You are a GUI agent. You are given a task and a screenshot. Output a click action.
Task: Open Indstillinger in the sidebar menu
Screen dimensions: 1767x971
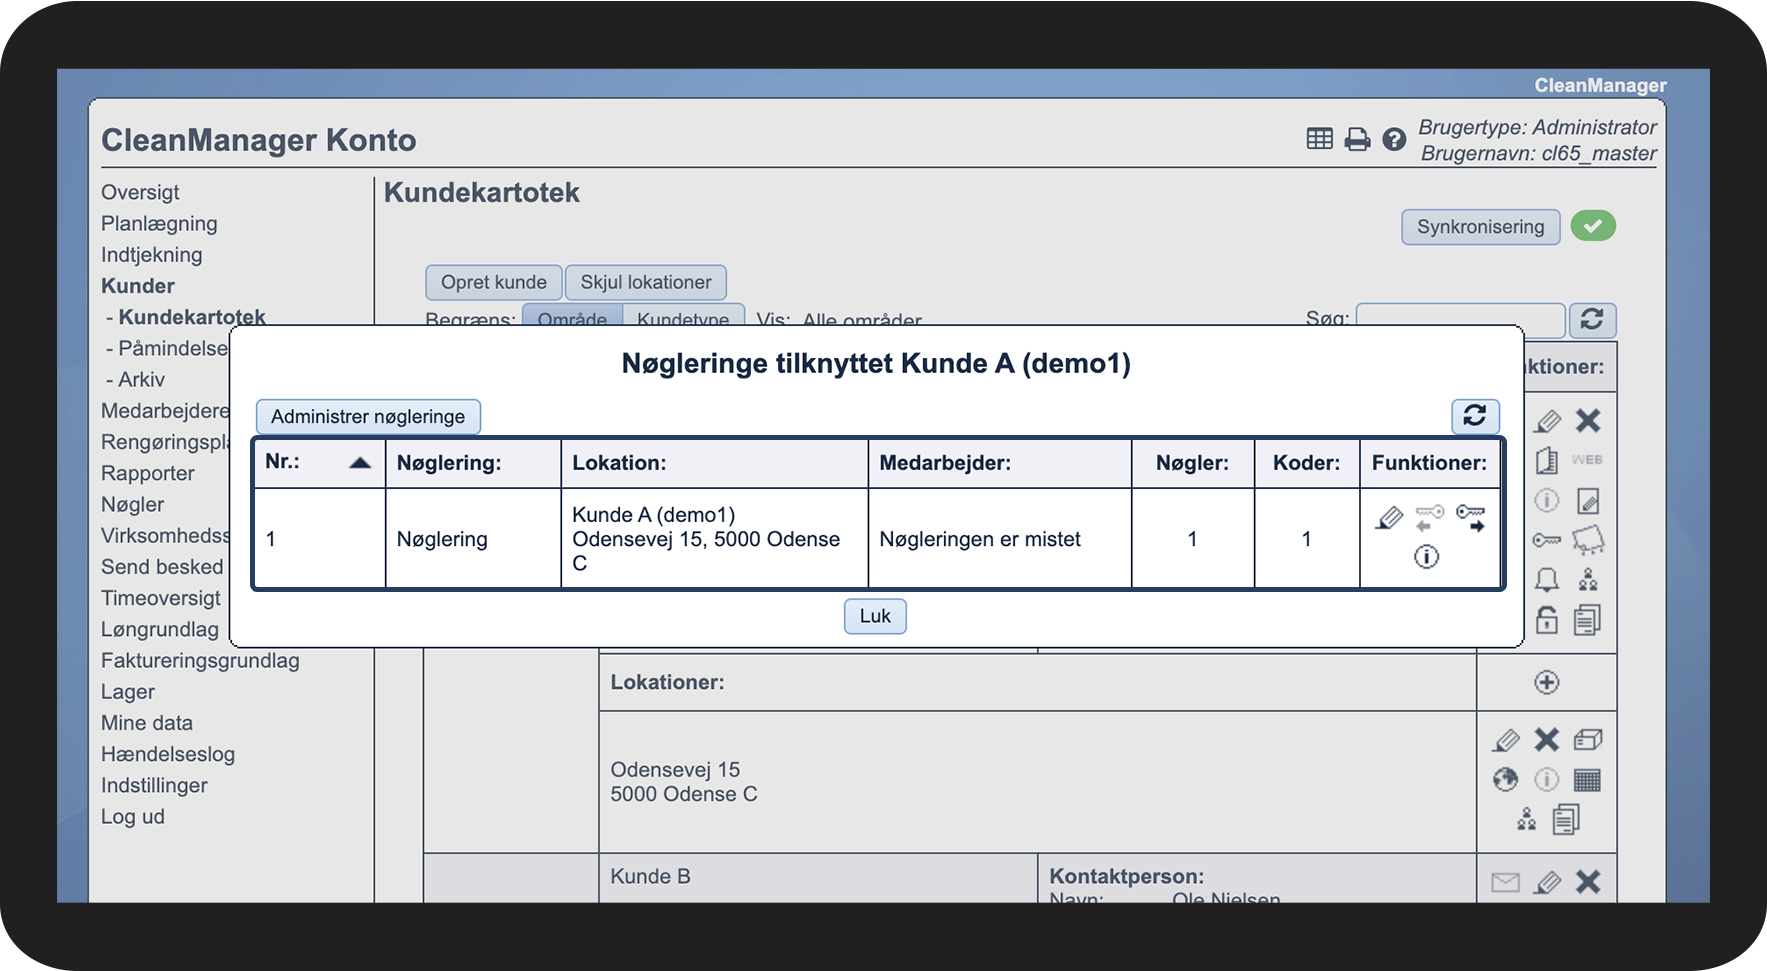click(154, 785)
